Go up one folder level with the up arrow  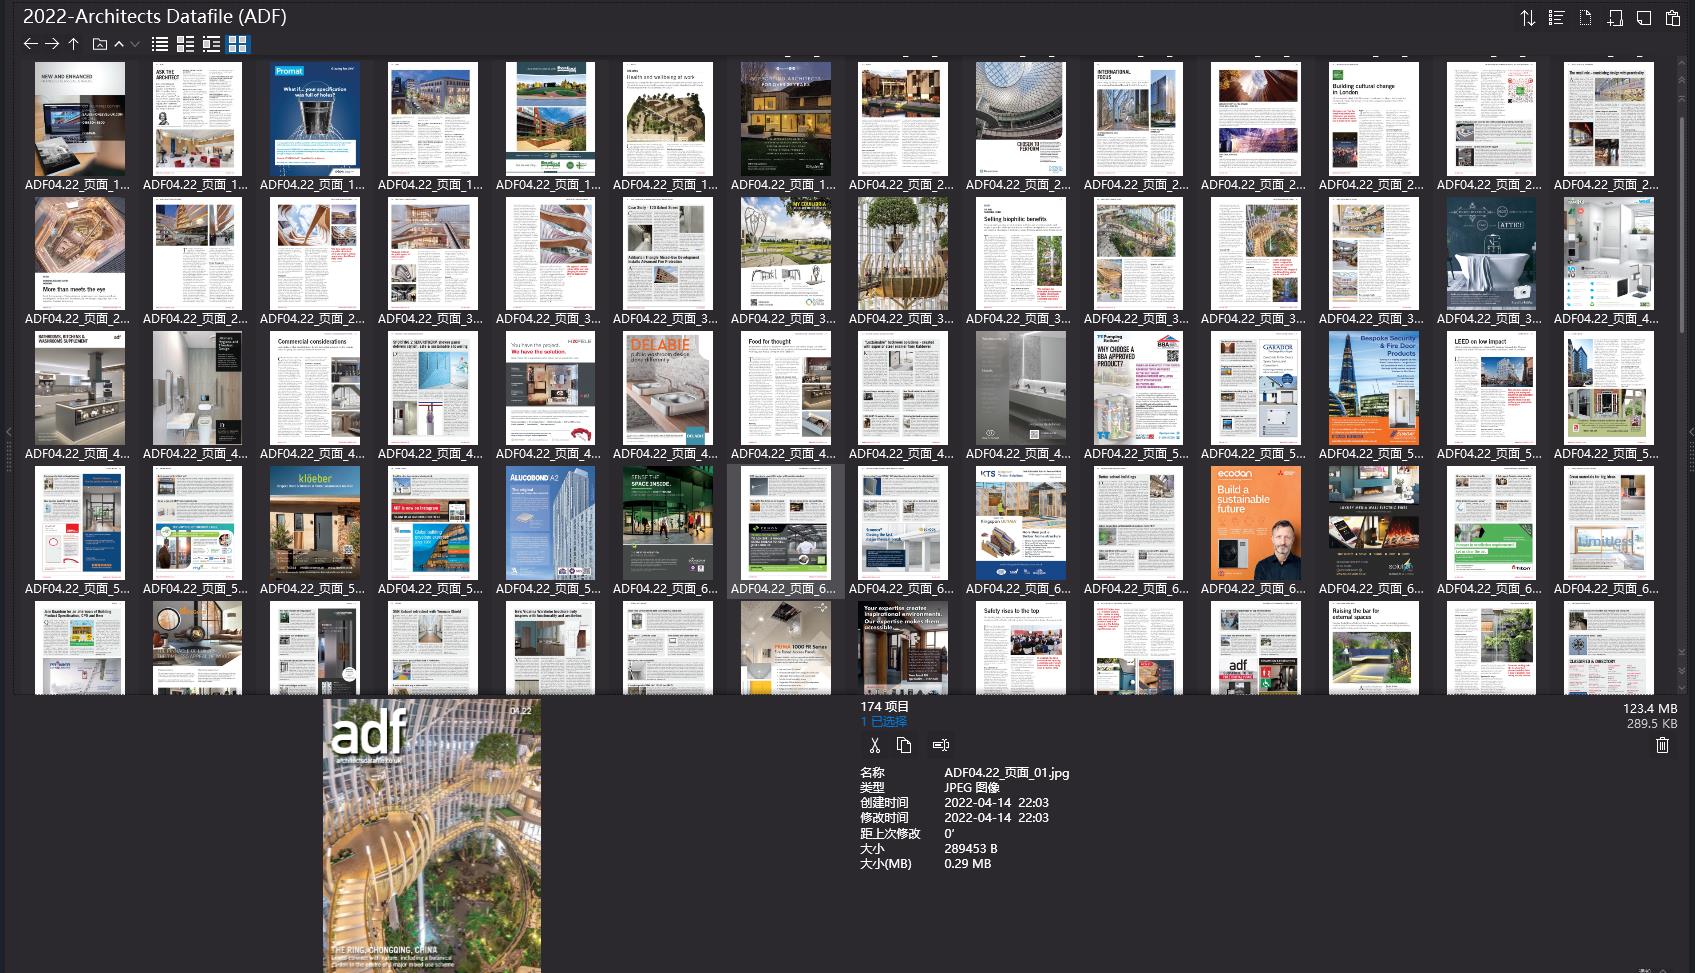click(x=73, y=43)
